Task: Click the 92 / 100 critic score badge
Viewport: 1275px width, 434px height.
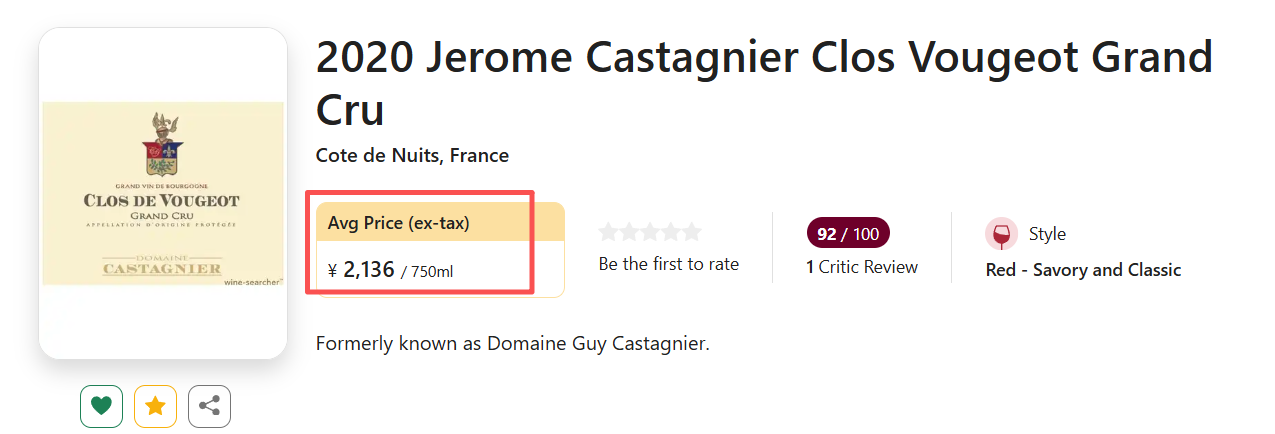Action: tap(847, 234)
